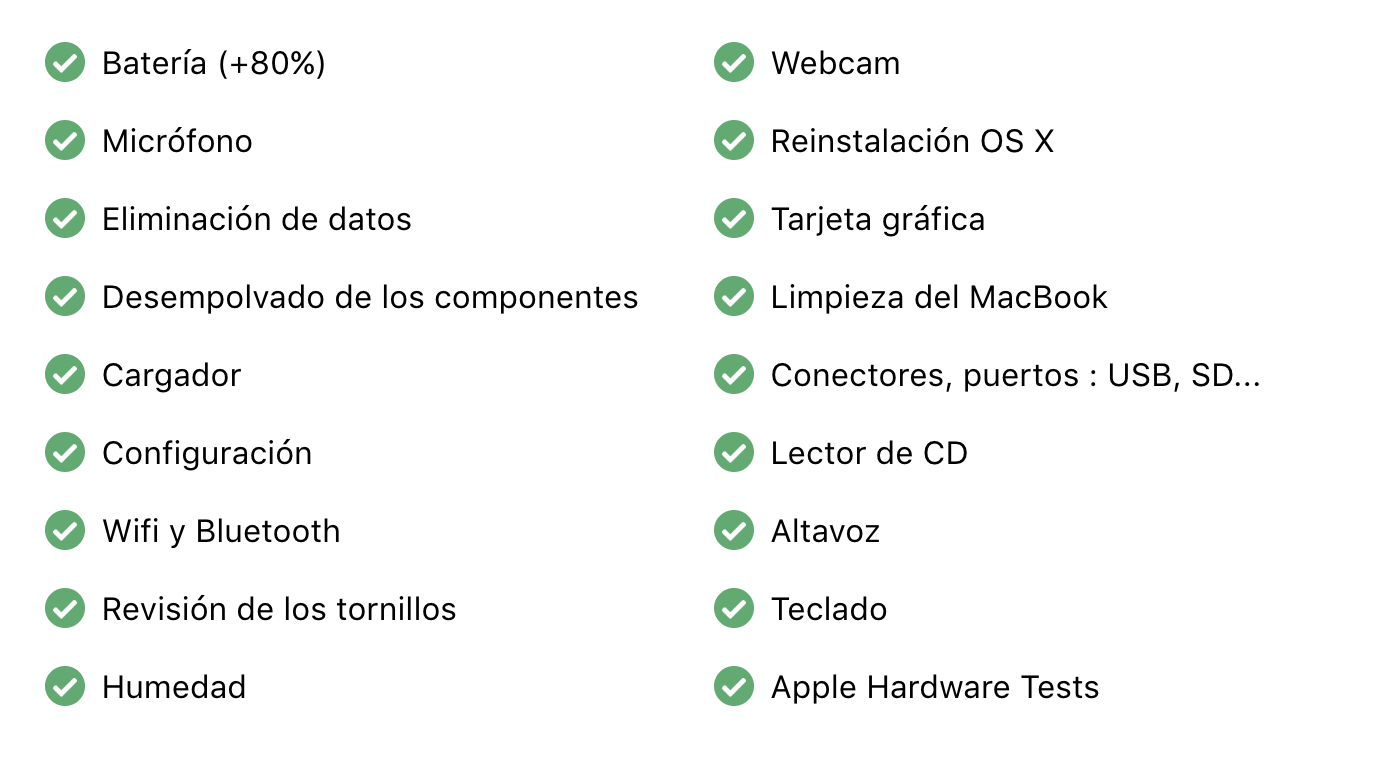Click the Apple Hardware Tests label
The width and height of the screenshot is (1380, 782).
[x=935, y=687]
